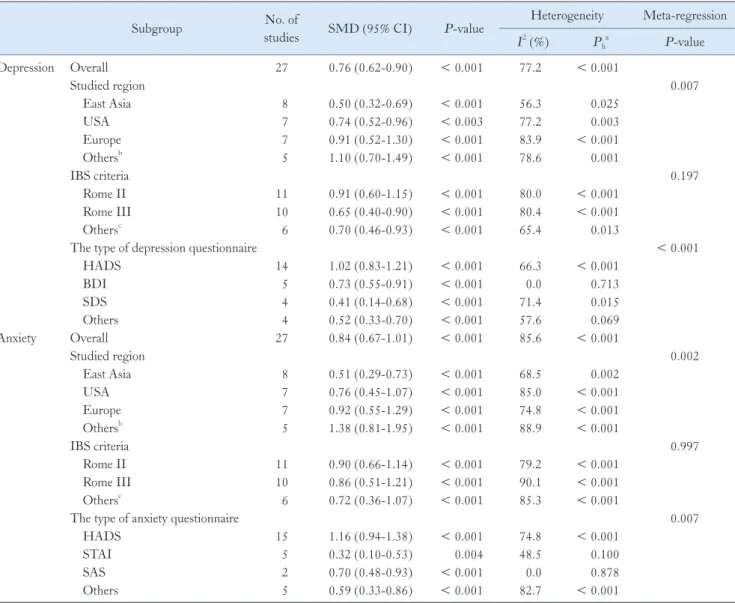Click SMD value '0.59 (0.33-0.86)'
Viewport: 735px width, 603px height.
click(370, 591)
